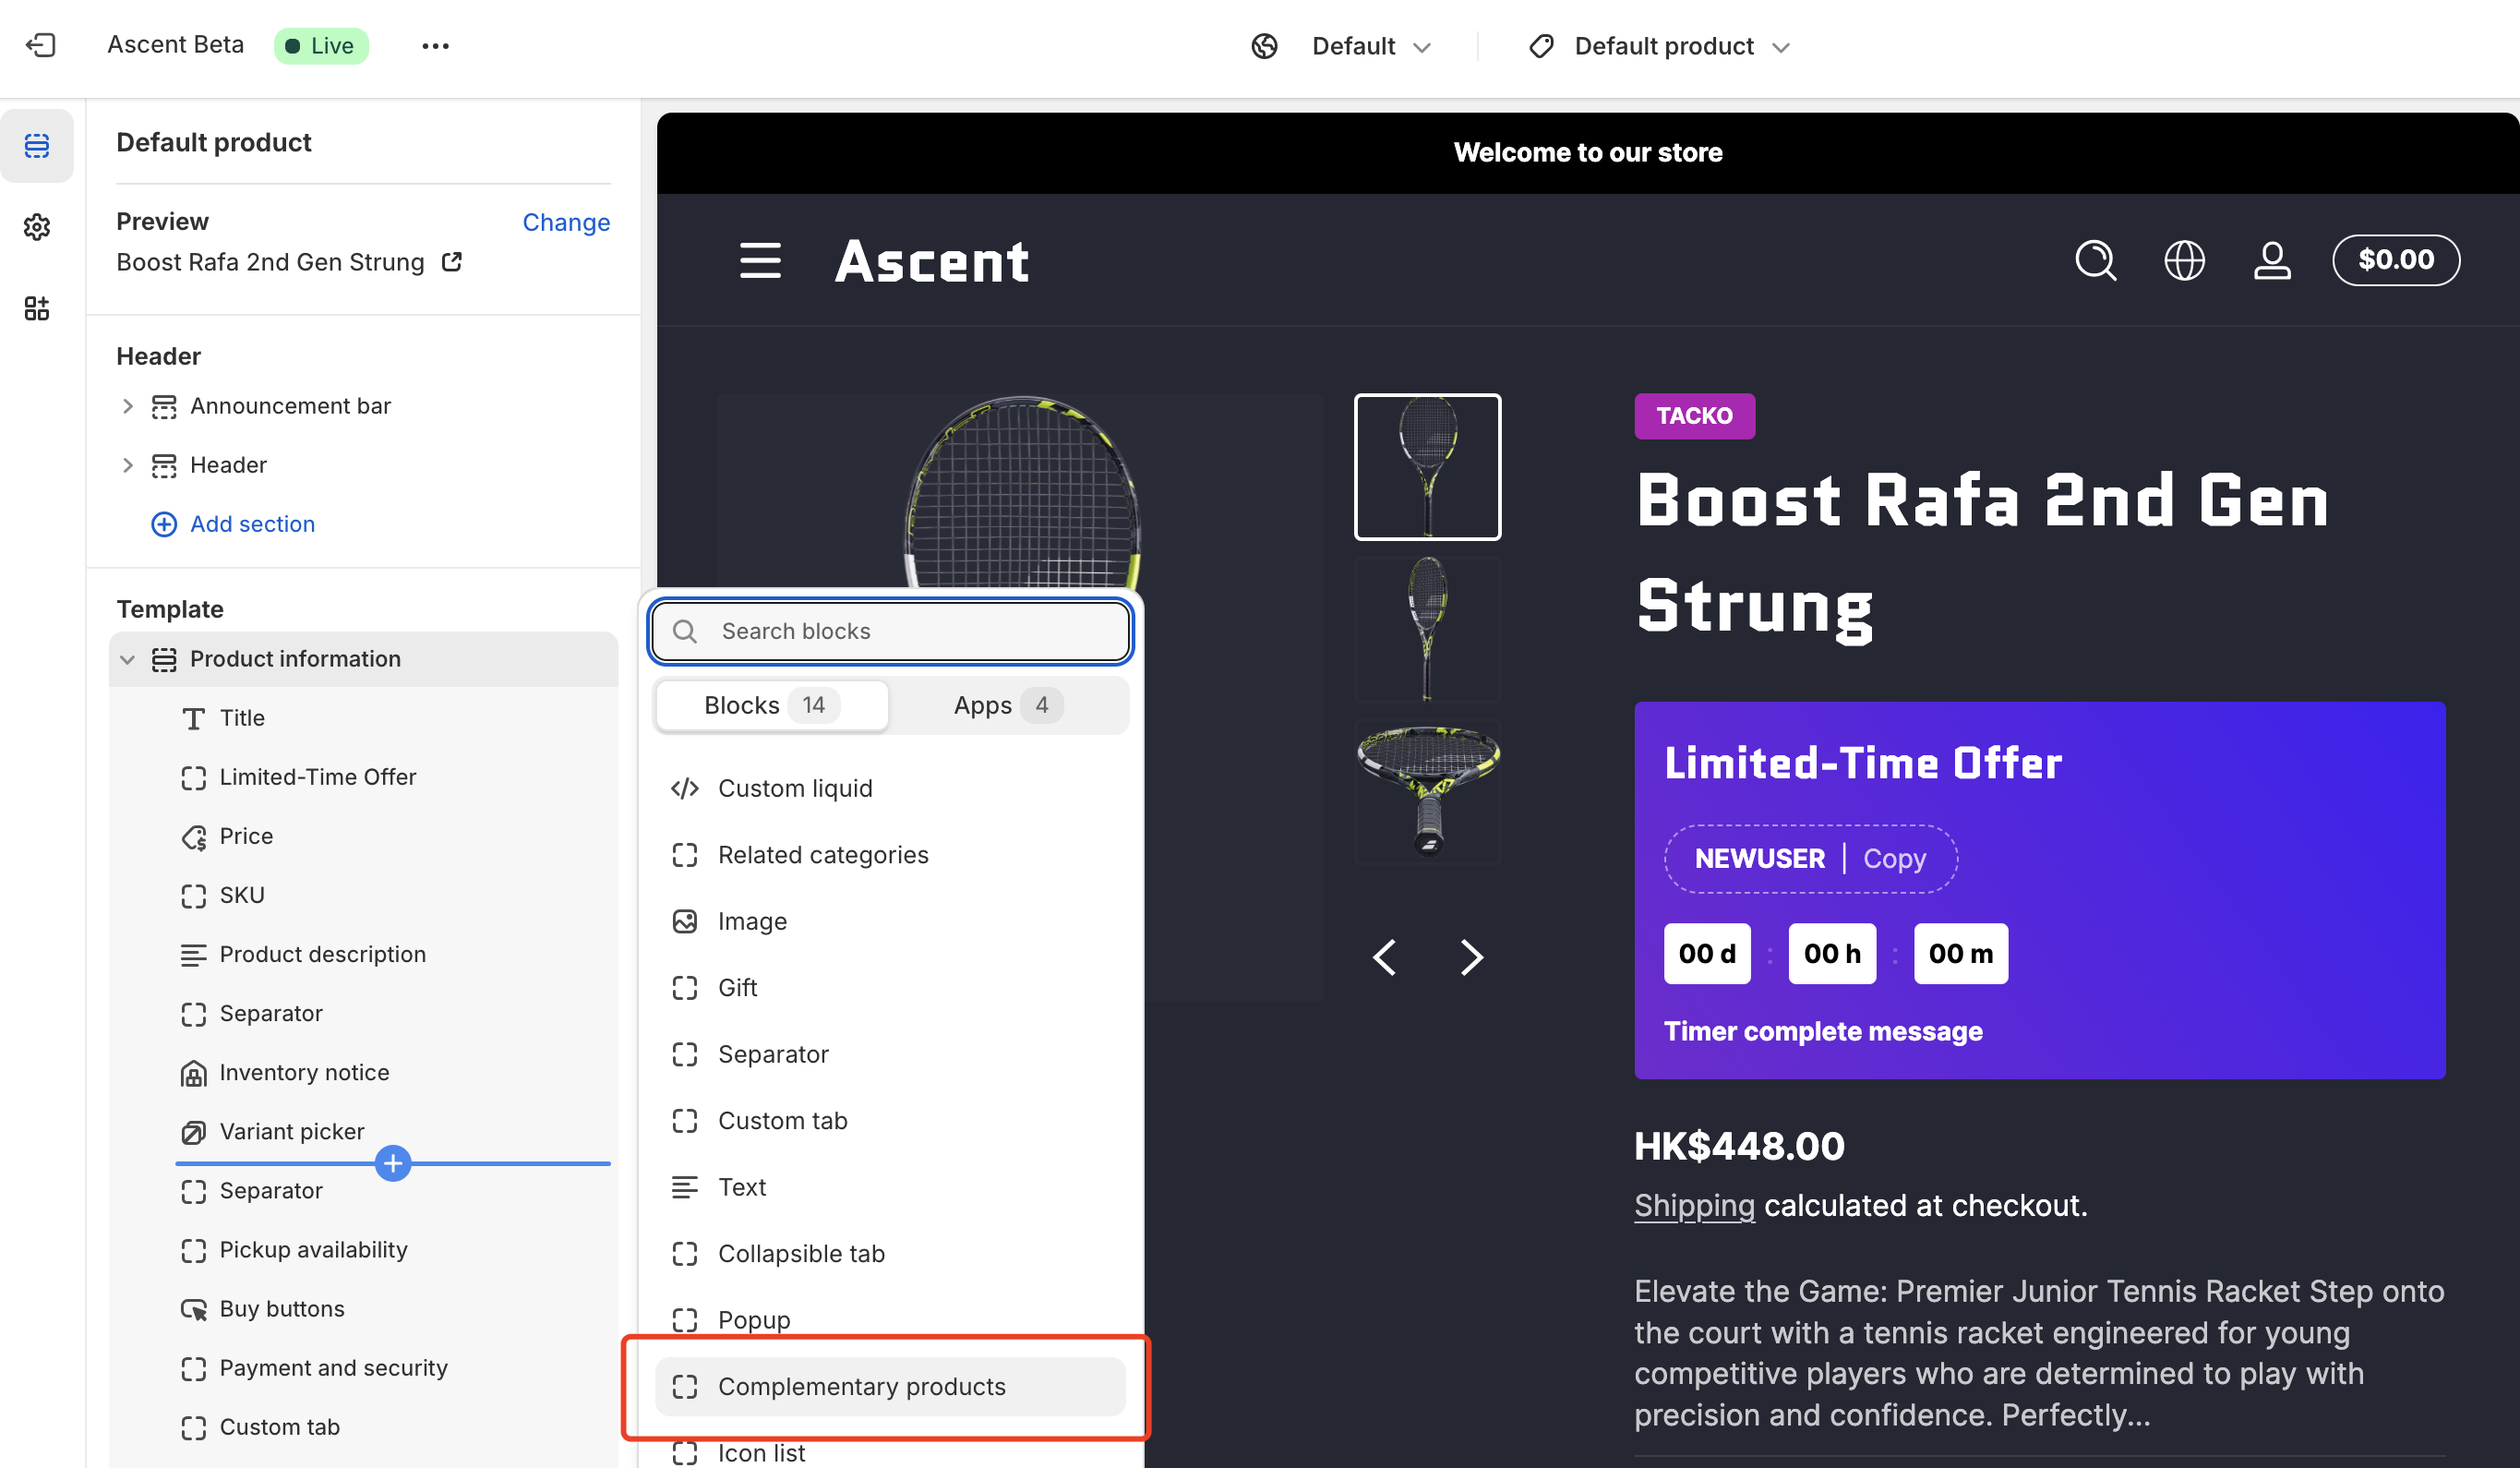Click the exit editor back icon
This screenshot has height=1468, width=2520.
click(40, 45)
